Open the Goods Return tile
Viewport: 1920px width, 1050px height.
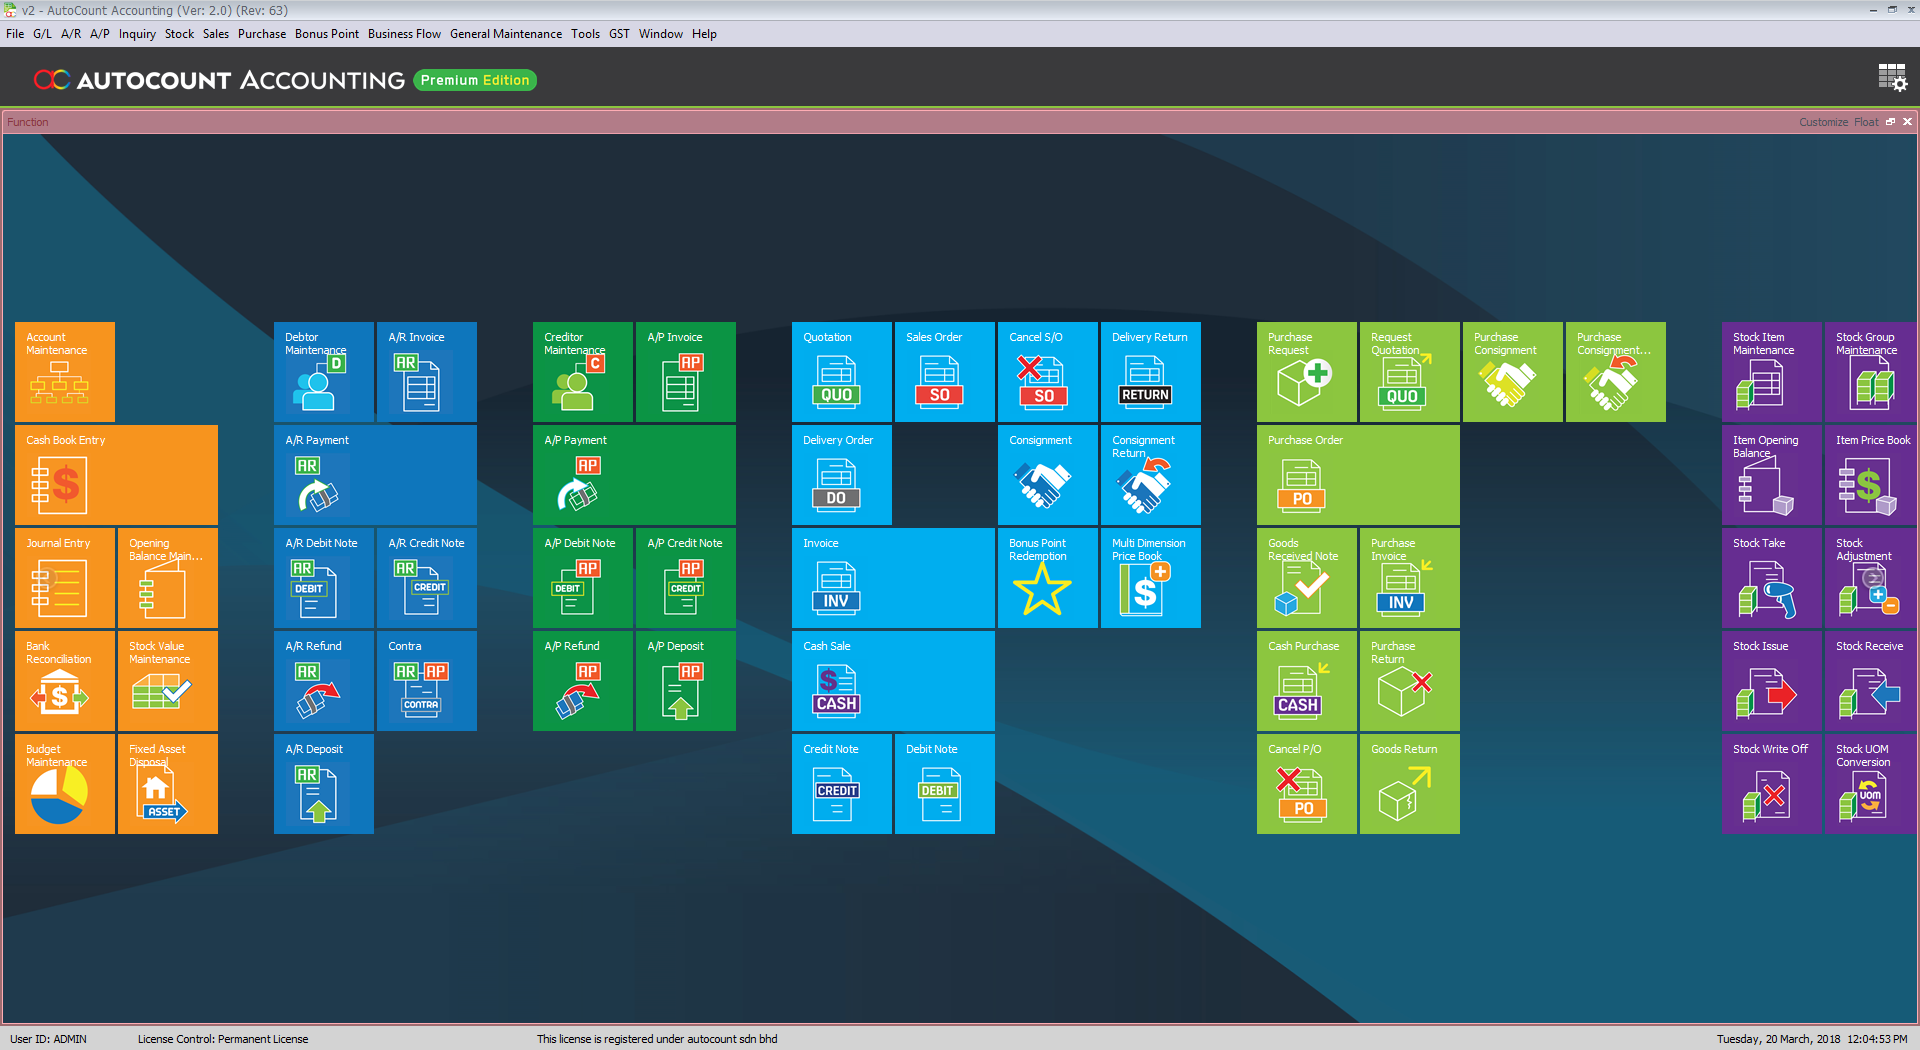tap(1408, 784)
